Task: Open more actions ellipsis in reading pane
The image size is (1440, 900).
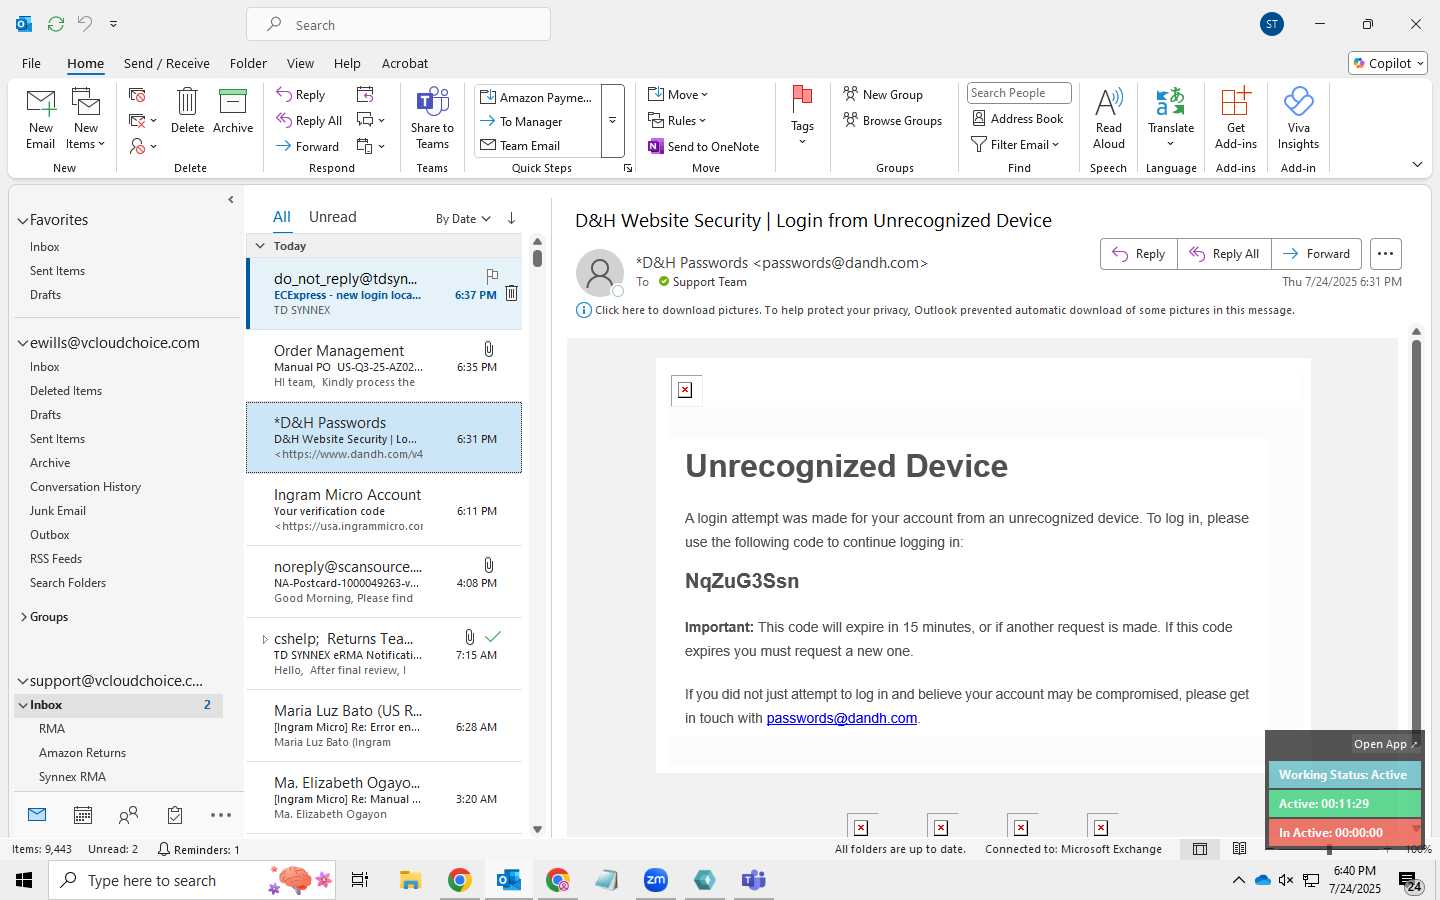Action: click(x=1385, y=254)
